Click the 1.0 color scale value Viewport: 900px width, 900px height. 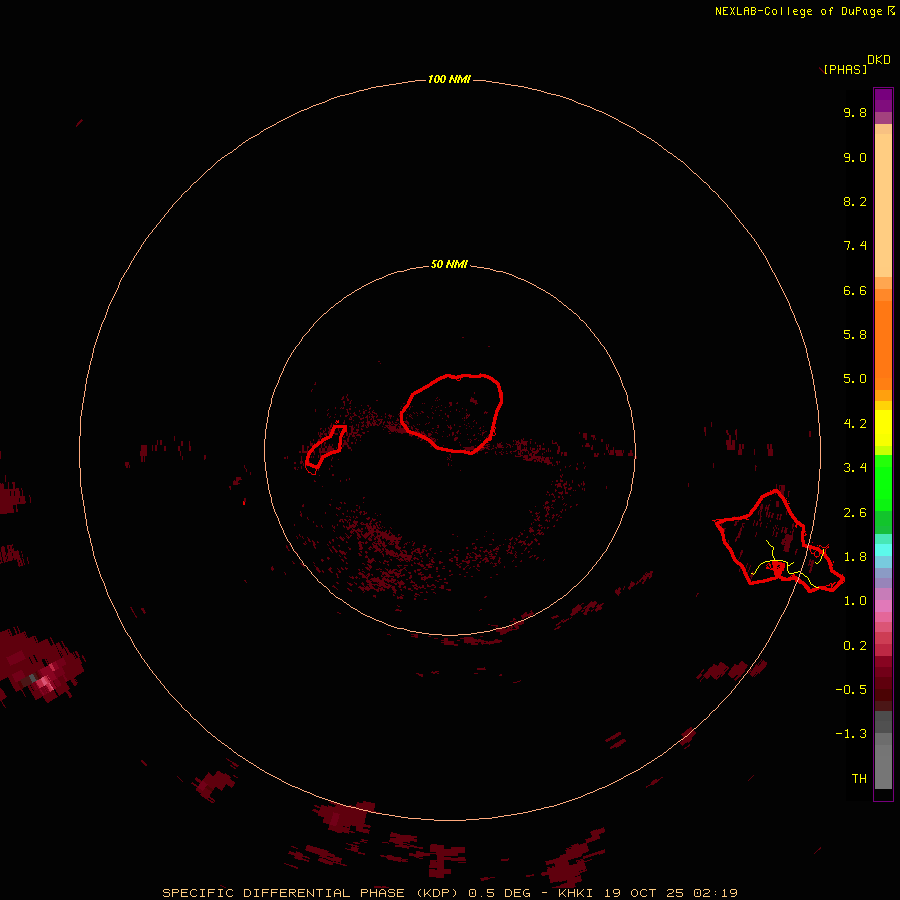pos(855,601)
